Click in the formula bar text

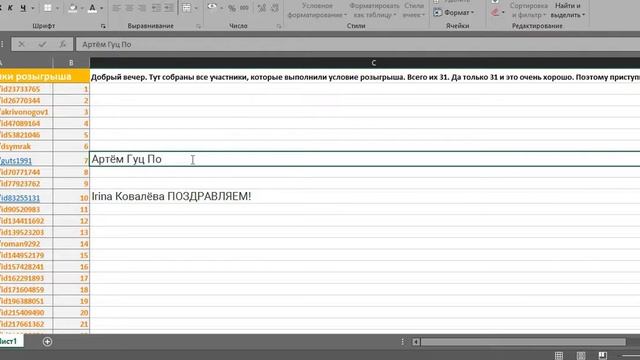(107, 44)
